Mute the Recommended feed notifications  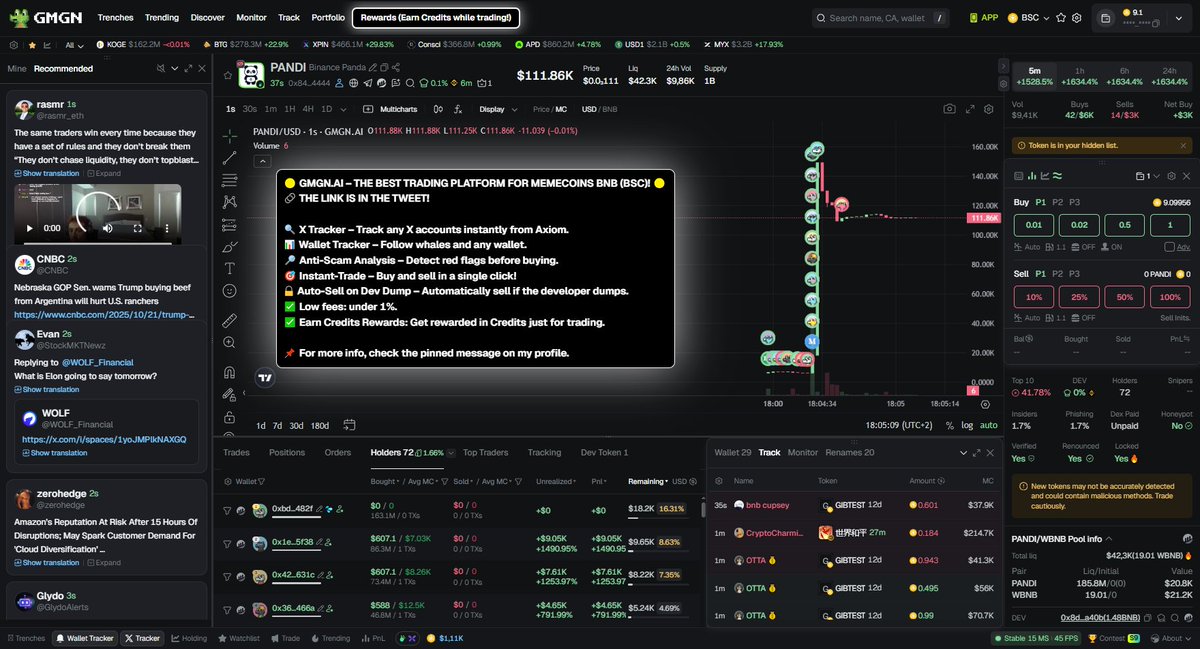[161, 68]
